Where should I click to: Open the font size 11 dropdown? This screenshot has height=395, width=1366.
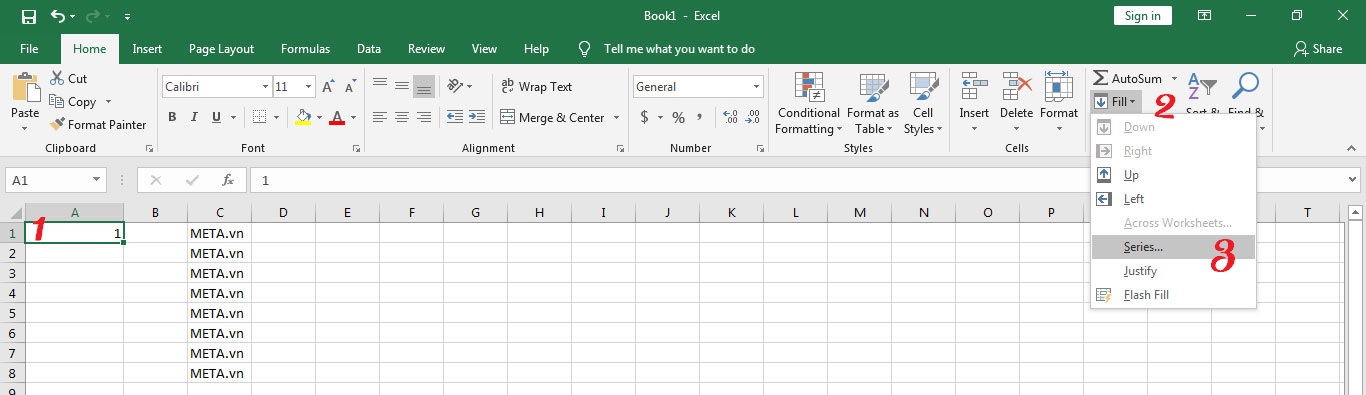[309, 87]
